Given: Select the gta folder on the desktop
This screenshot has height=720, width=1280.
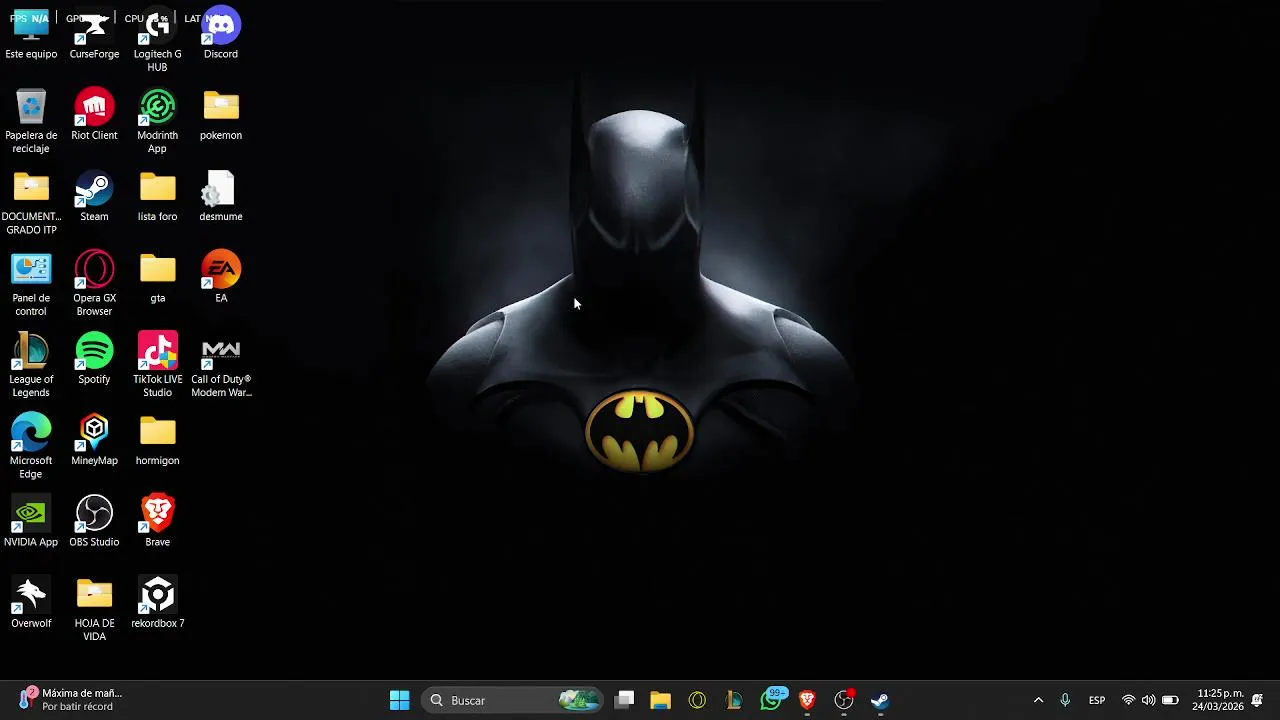Looking at the screenshot, I should coord(157,278).
